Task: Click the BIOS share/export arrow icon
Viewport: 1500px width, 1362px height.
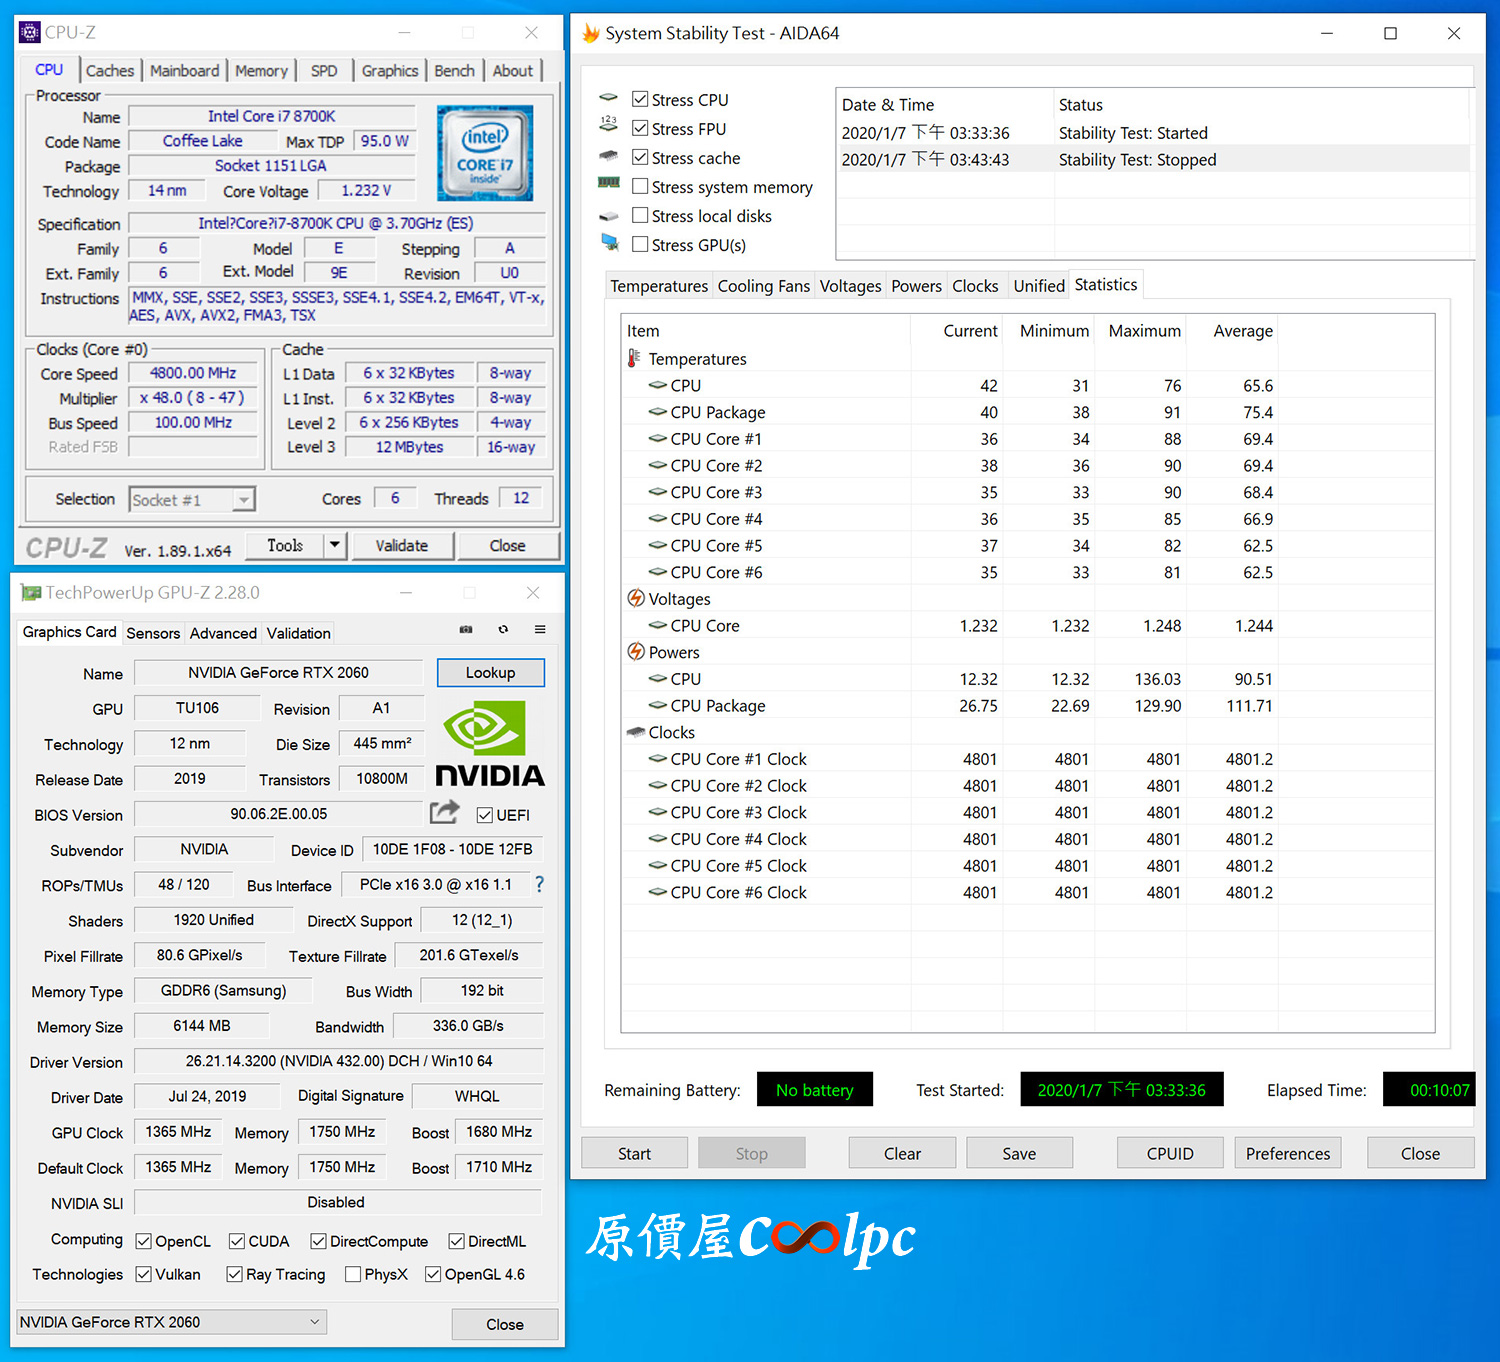Action: tap(444, 812)
